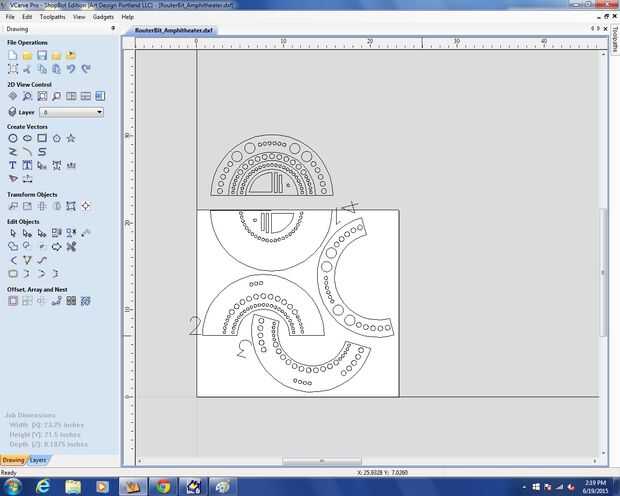Click the Undo arrow icon

[x=71, y=69]
